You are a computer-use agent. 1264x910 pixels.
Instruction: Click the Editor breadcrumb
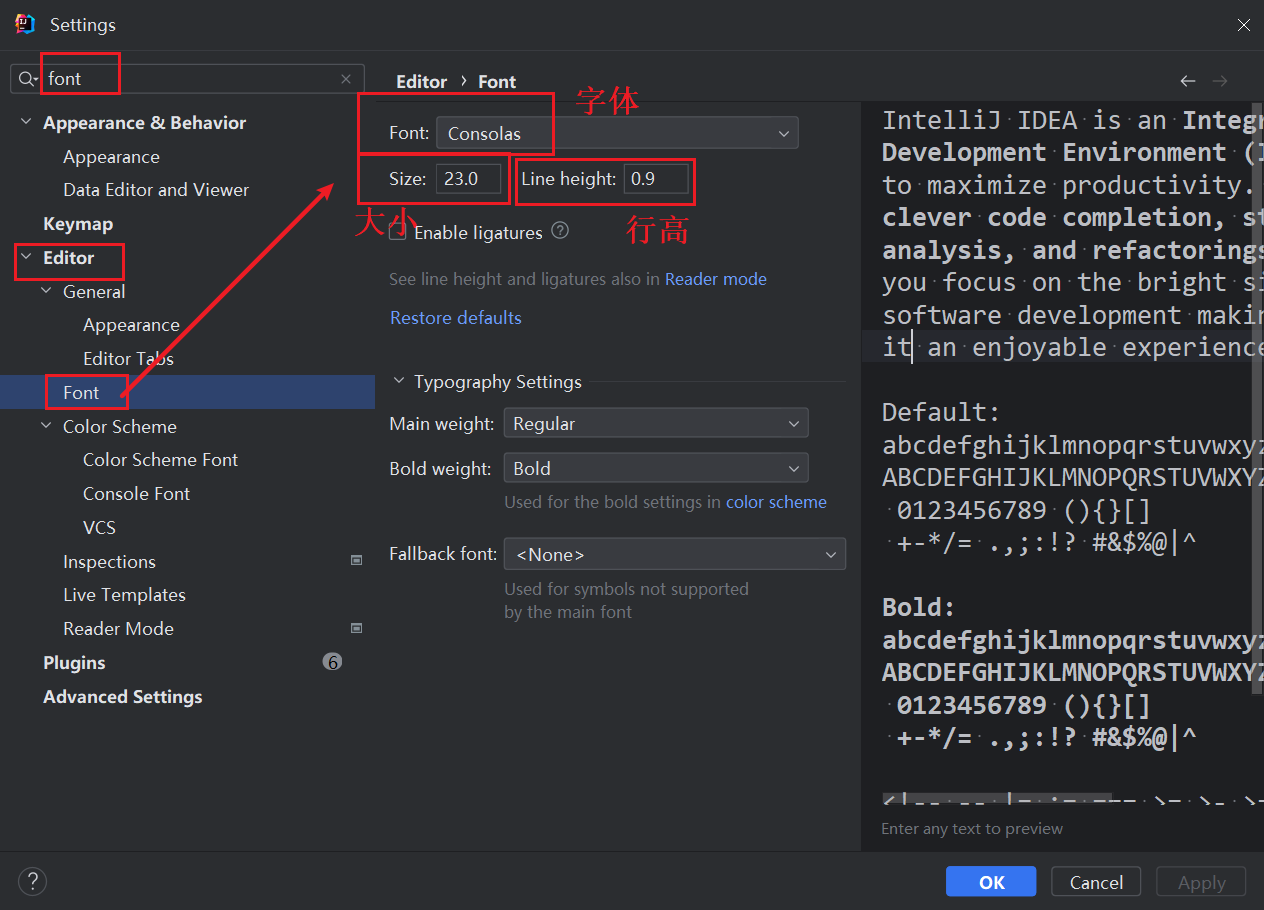tap(421, 82)
